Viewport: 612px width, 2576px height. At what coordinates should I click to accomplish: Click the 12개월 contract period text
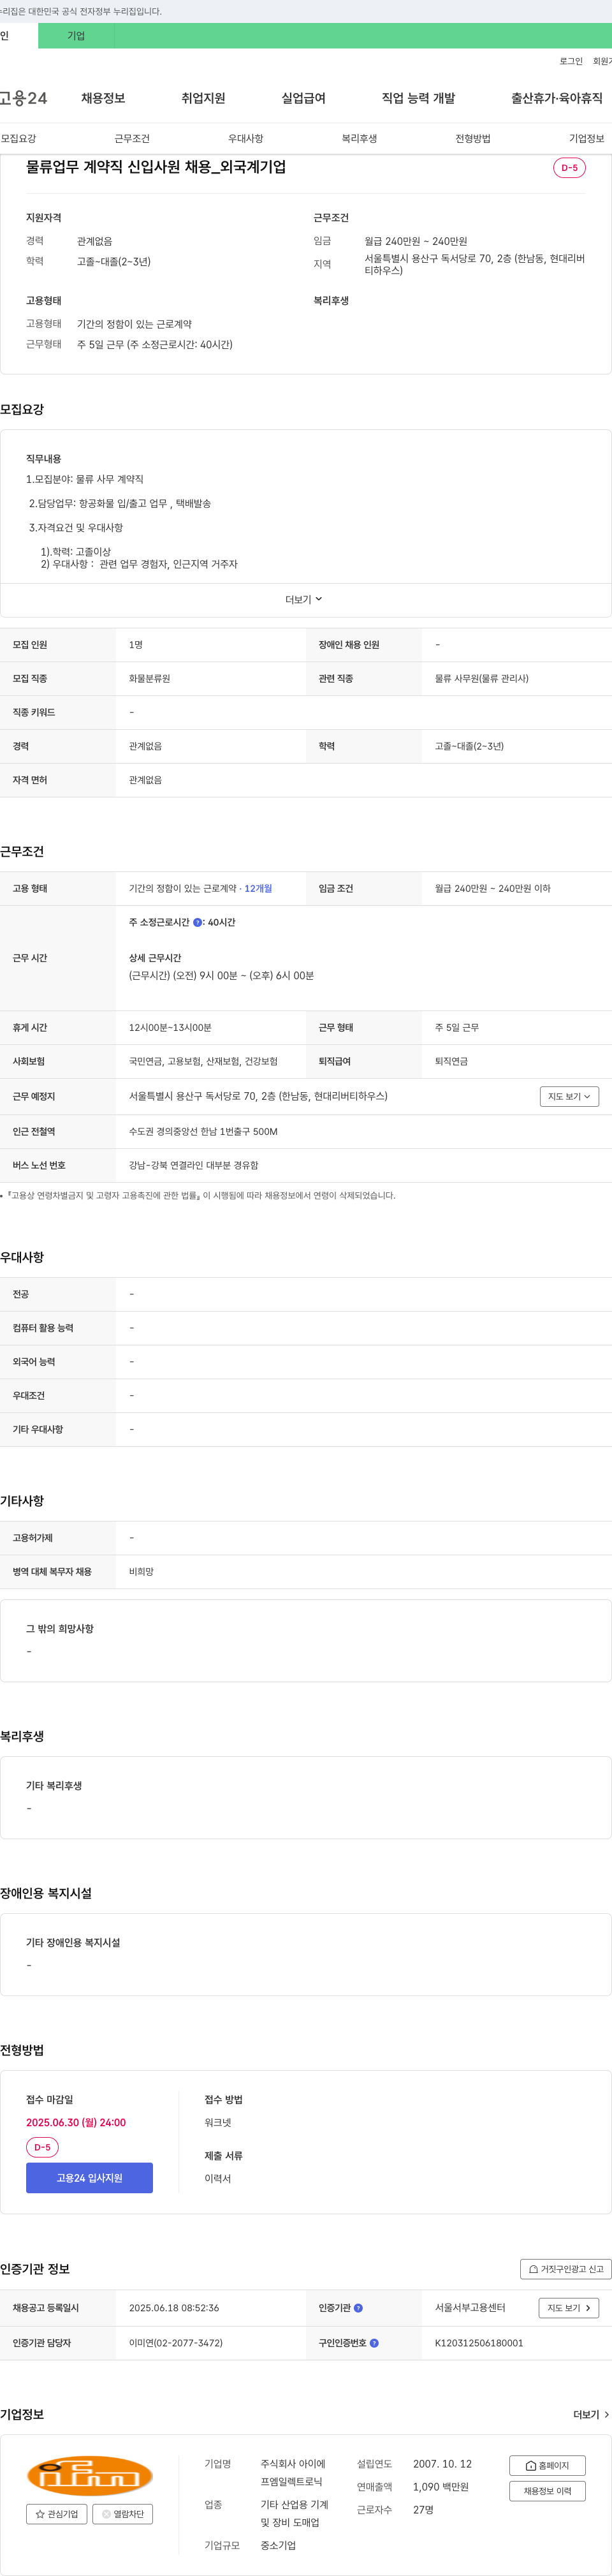[258, 889]
